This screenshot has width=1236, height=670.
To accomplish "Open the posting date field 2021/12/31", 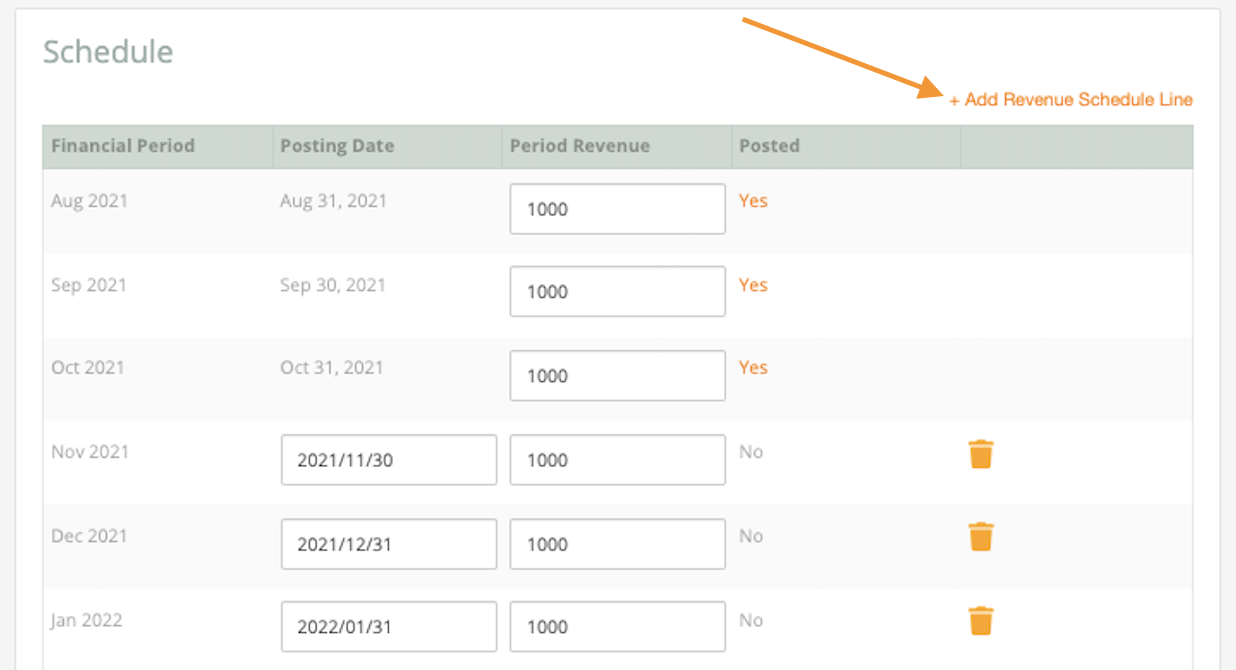I will point(389,544).
